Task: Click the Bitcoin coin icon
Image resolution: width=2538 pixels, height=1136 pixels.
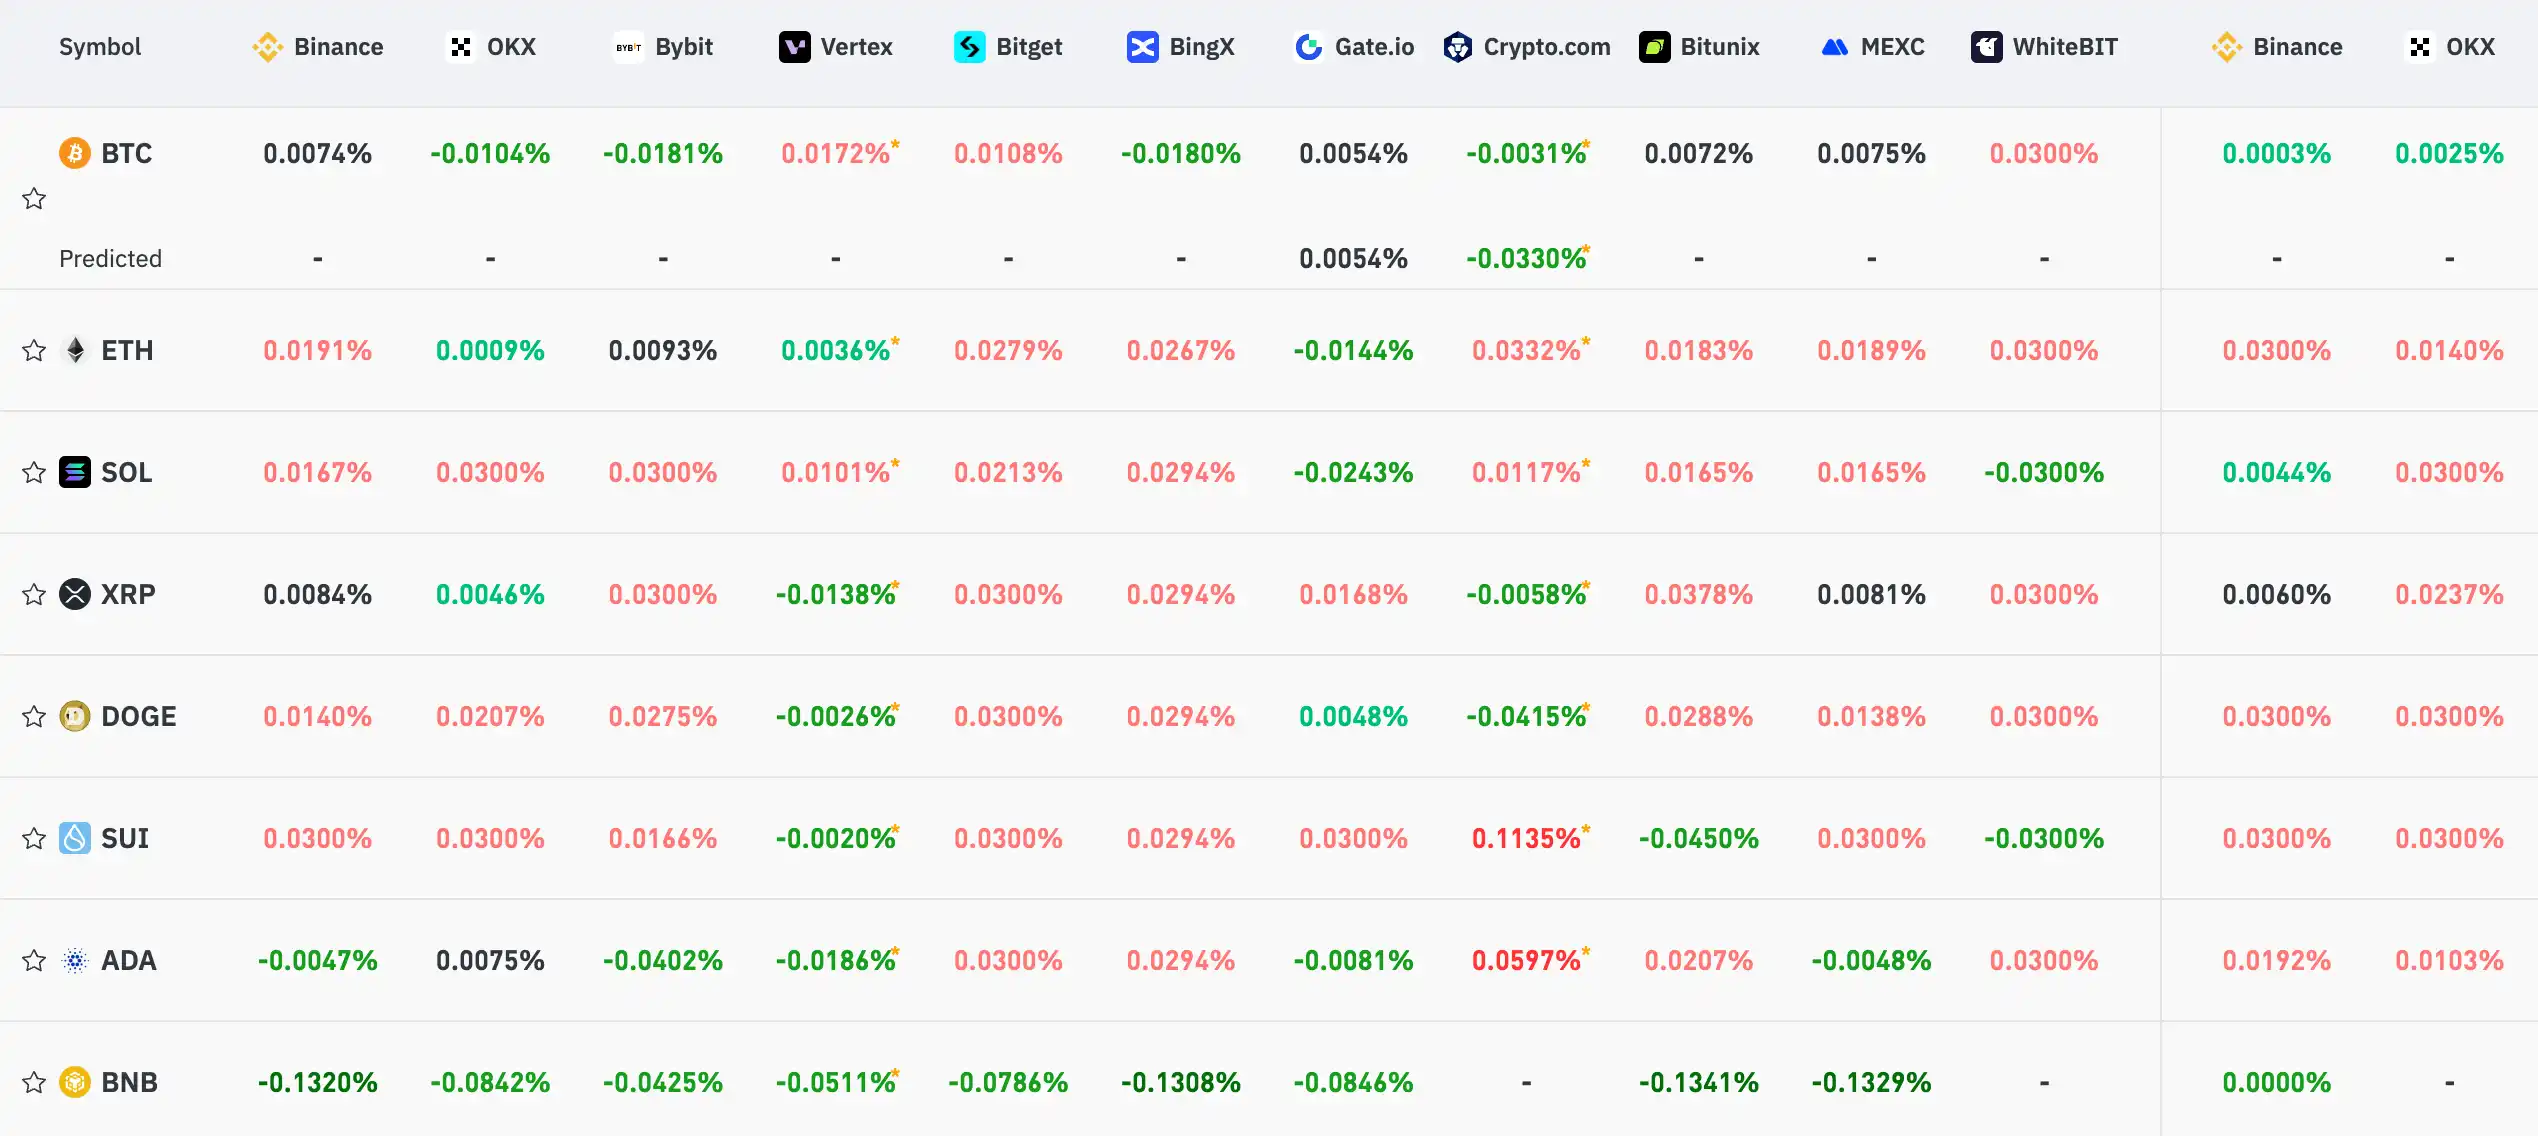Action: 75,153
